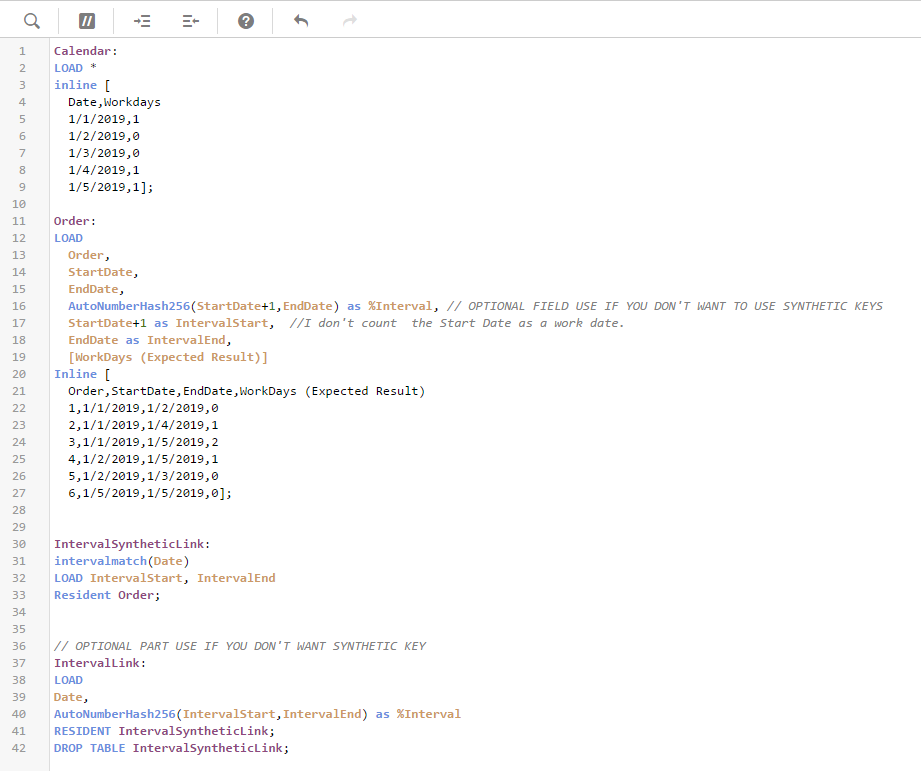Place cursor on 'IntervalSyntheticLink:' label on line 30

132,544
